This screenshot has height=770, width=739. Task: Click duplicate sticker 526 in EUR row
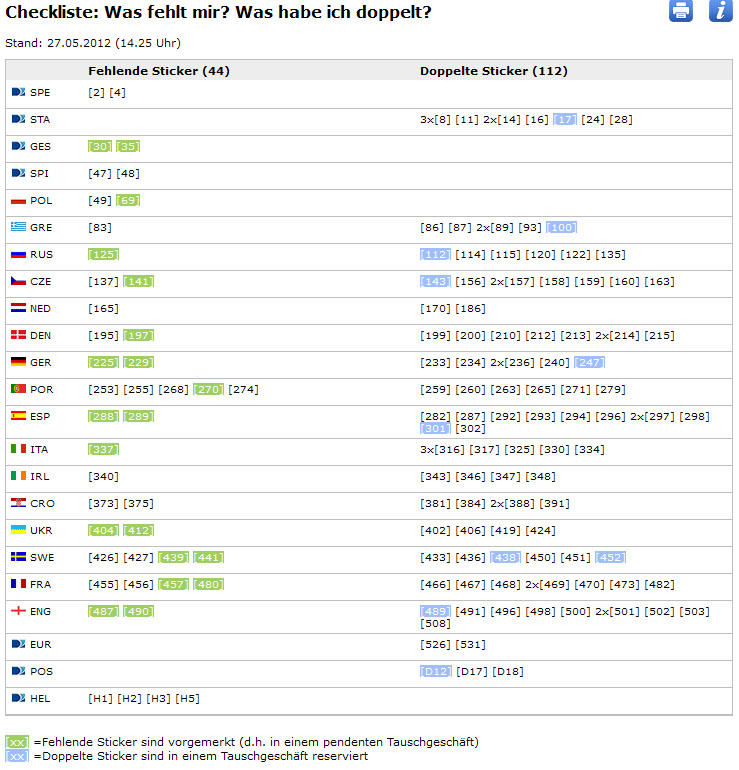436,645
